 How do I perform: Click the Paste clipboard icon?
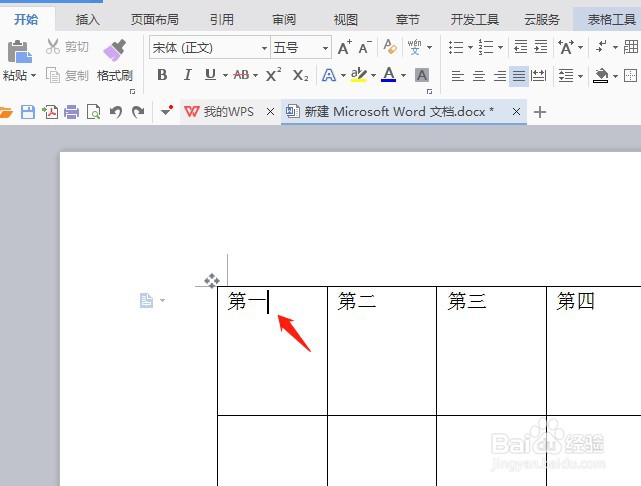tap(19, 51)
